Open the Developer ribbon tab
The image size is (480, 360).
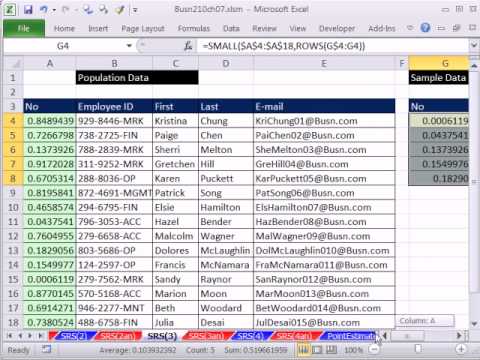pos(337,29)
